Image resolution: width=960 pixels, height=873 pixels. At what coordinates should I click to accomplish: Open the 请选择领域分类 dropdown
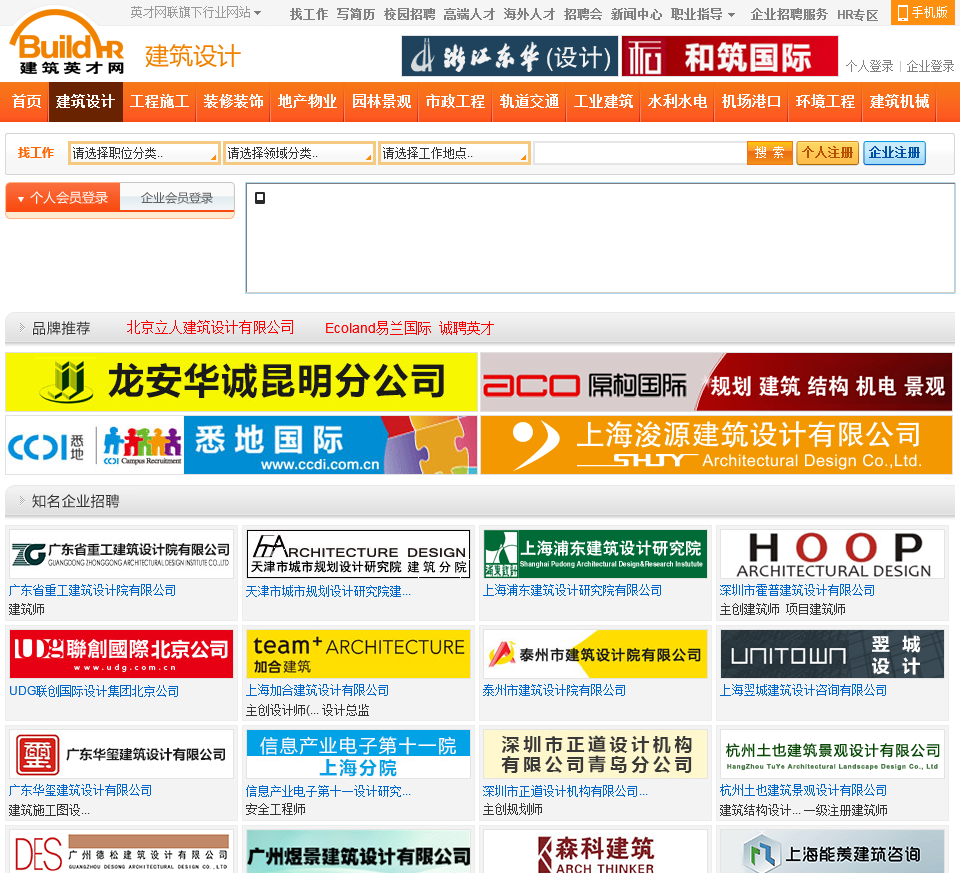[299, 153]
